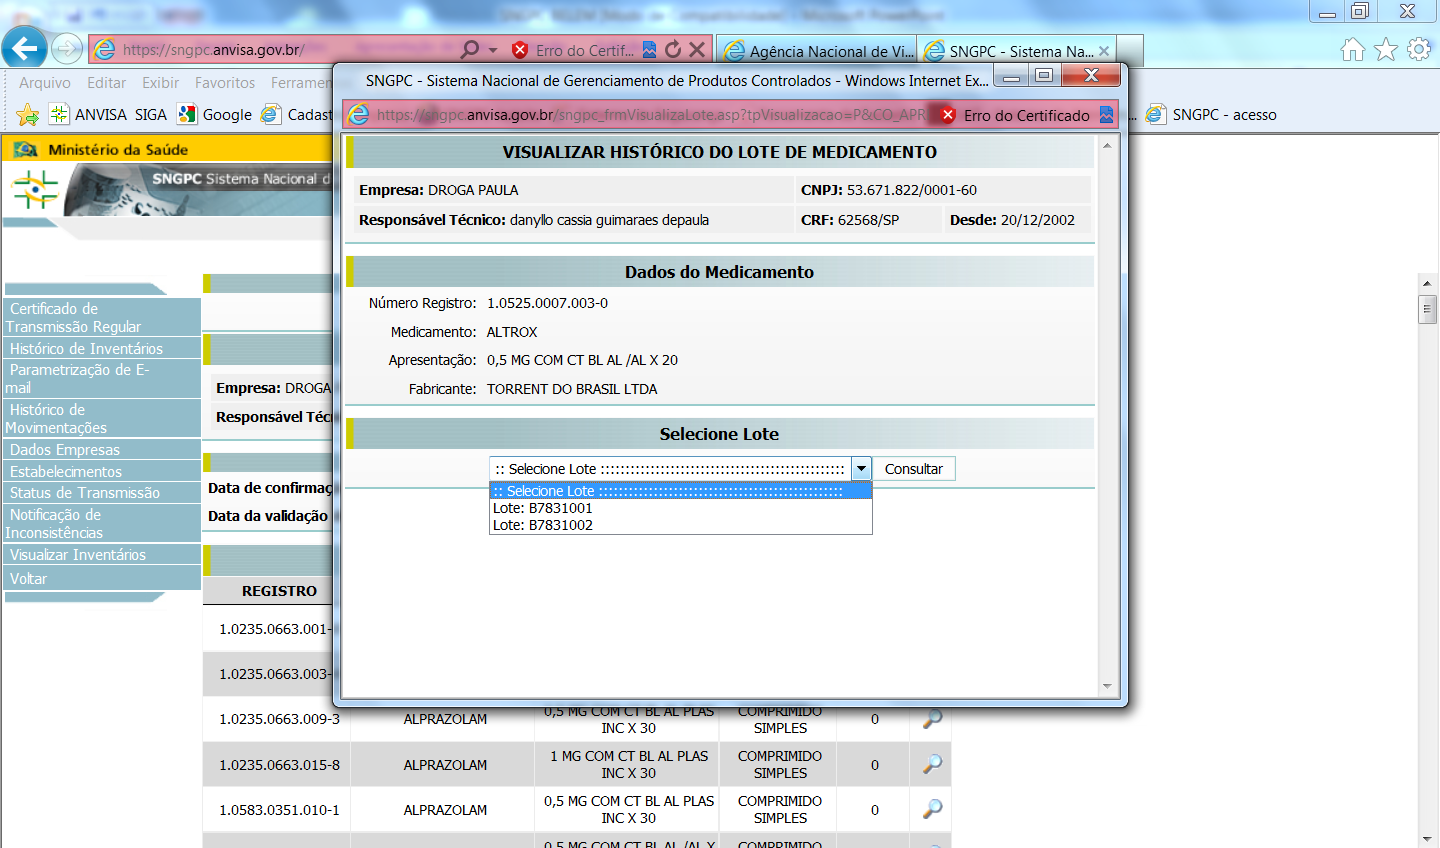Switch to the Agência Nacional de Vi... tab
1440x848 pixels.
(819, 51)
